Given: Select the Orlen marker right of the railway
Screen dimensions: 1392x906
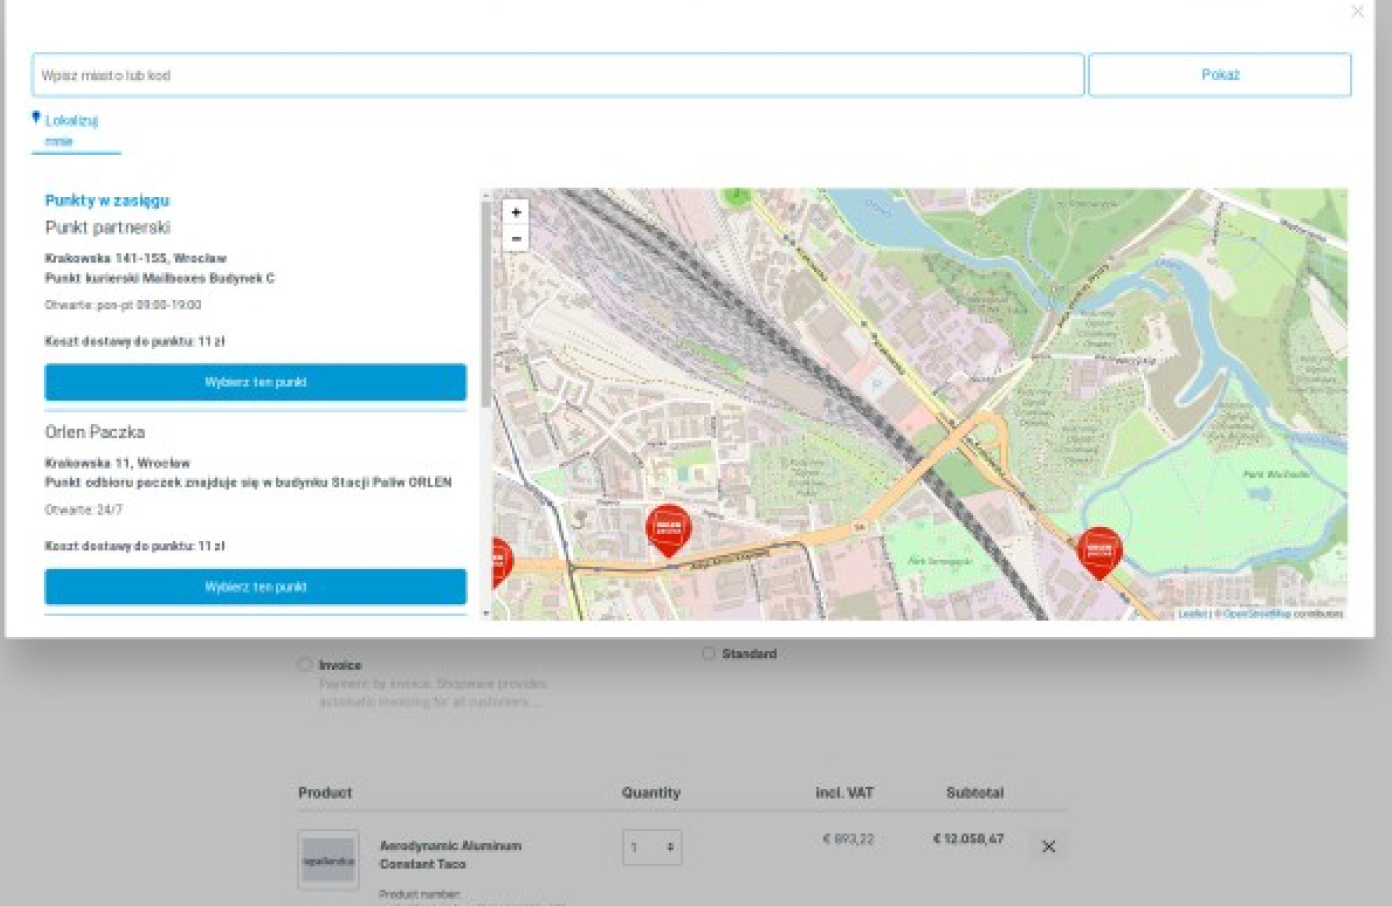Looking at the screenshot, I should [1099, 552].
